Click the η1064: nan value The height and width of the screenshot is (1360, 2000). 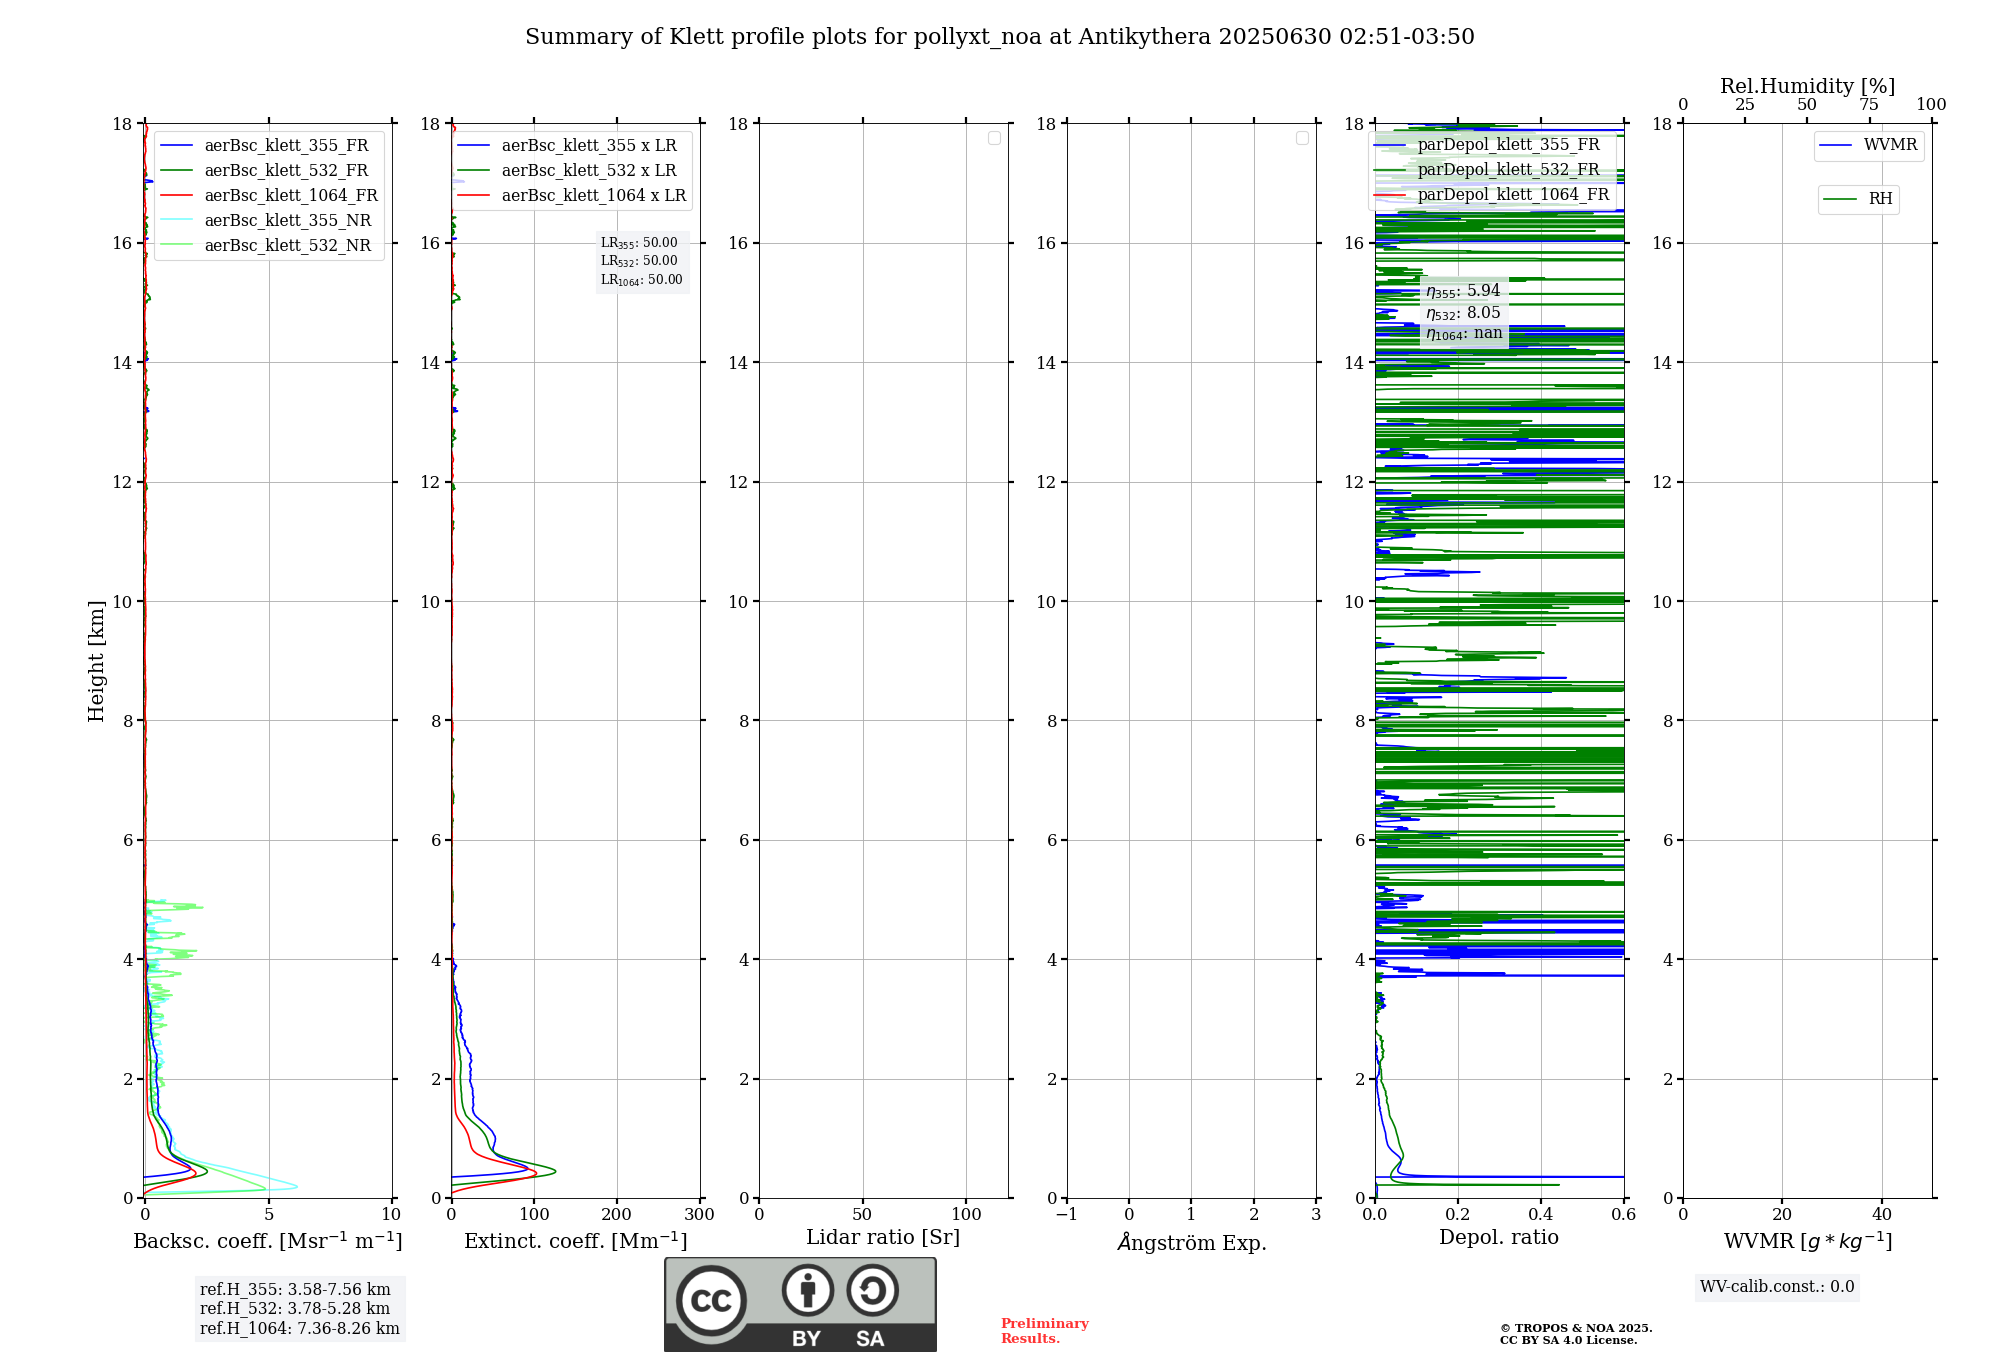point(1464,334)
